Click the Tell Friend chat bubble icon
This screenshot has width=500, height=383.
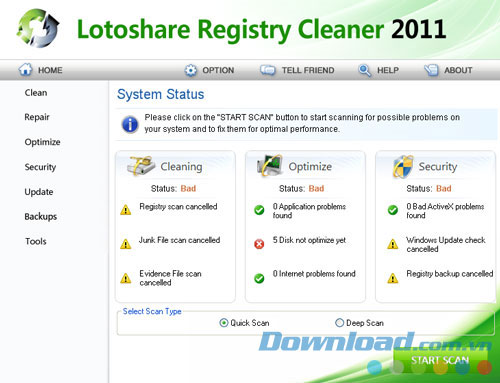268,70
